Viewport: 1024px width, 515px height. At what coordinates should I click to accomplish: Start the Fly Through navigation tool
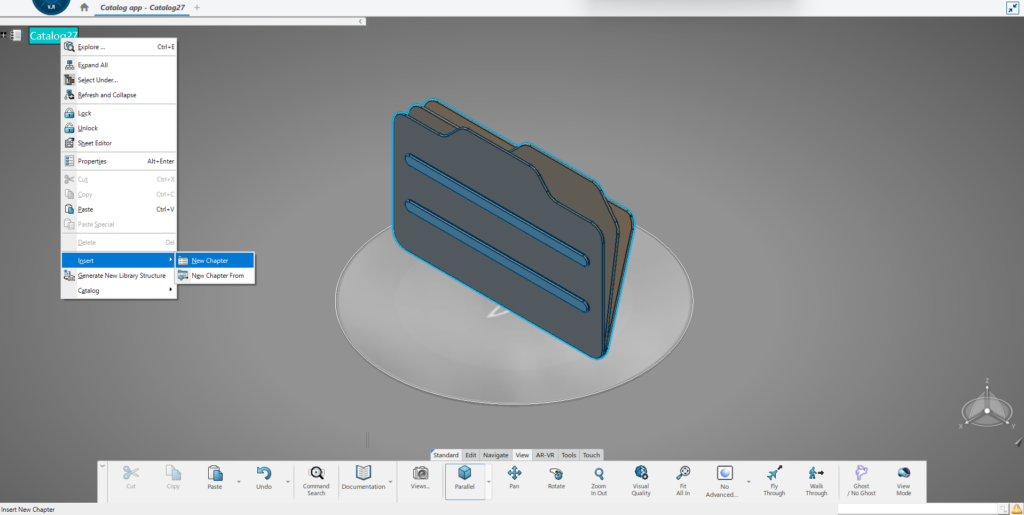(x=774, y=473)
